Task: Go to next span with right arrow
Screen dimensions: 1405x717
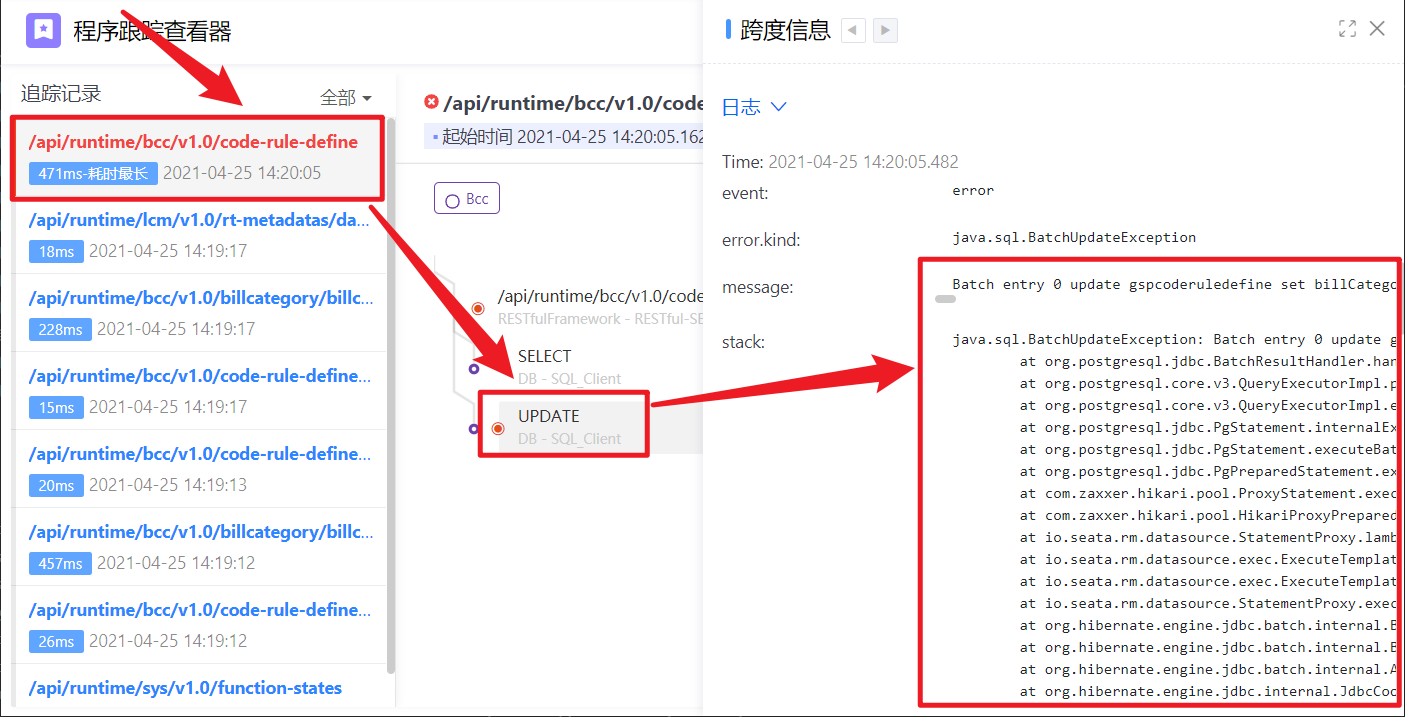Action: pos(885,30)
